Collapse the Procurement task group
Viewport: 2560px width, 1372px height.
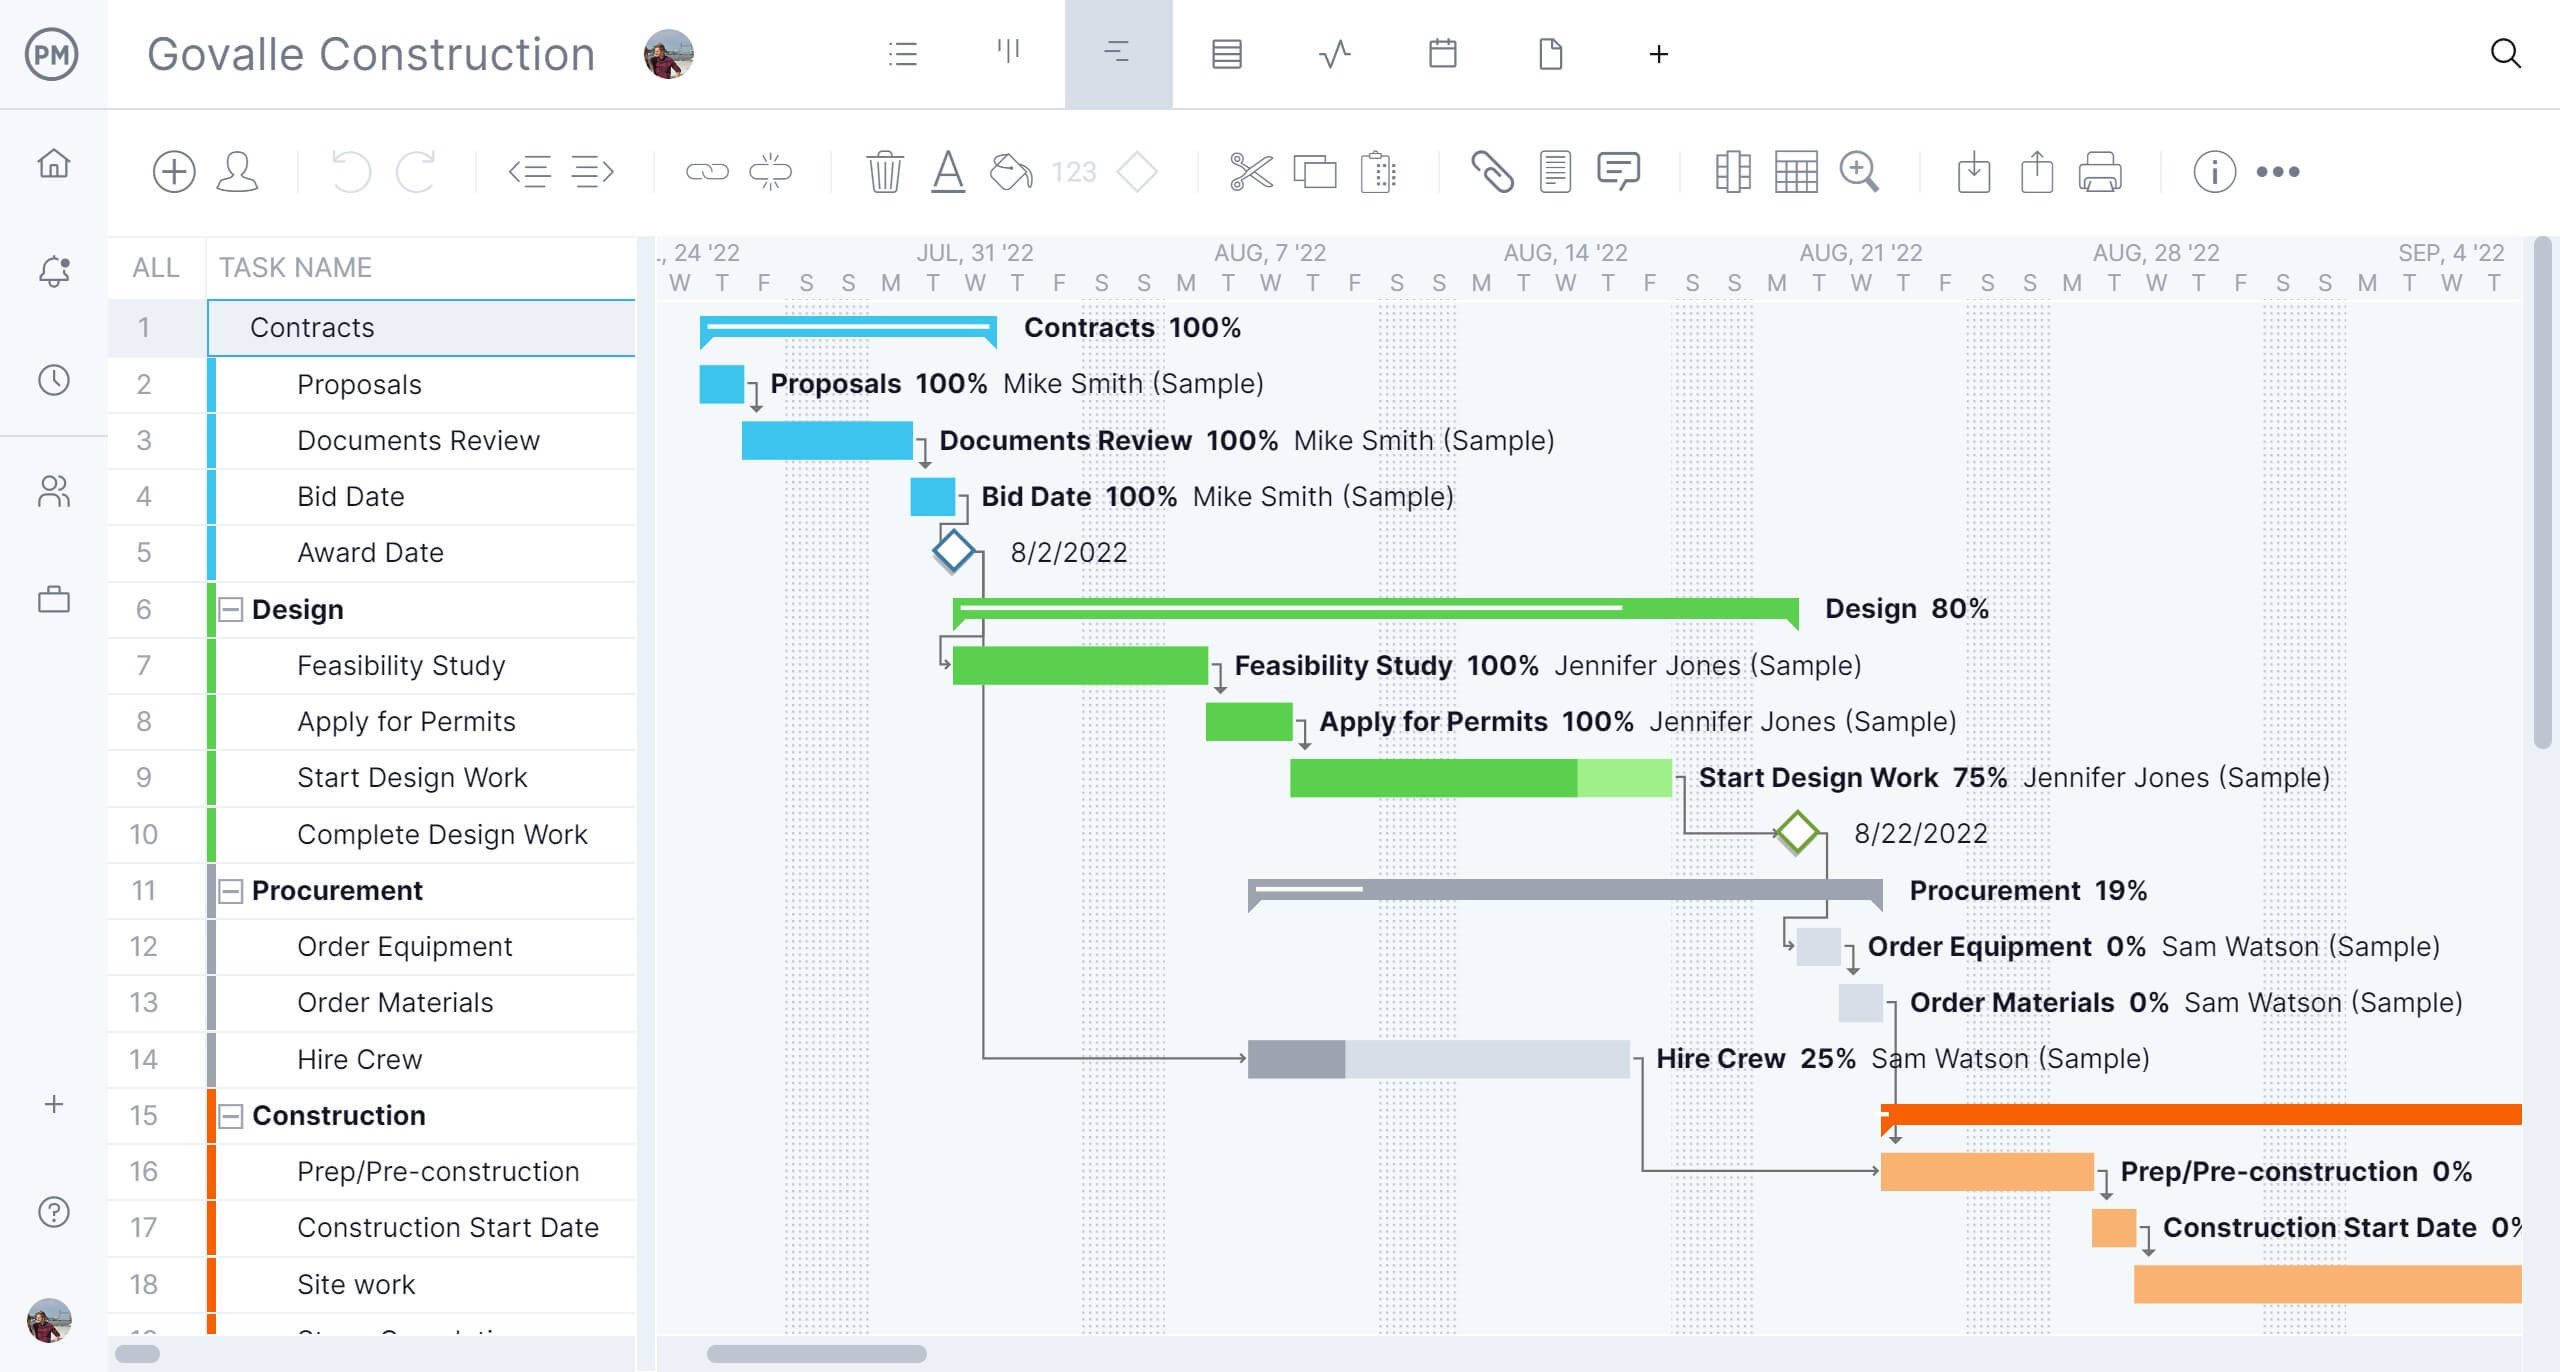click(230, 889)
